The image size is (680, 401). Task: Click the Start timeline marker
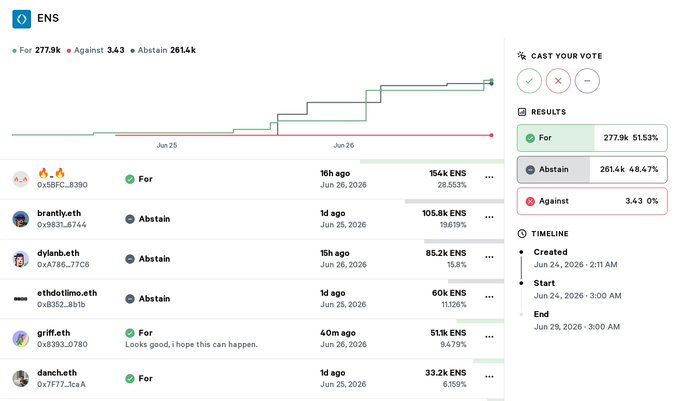521,283
